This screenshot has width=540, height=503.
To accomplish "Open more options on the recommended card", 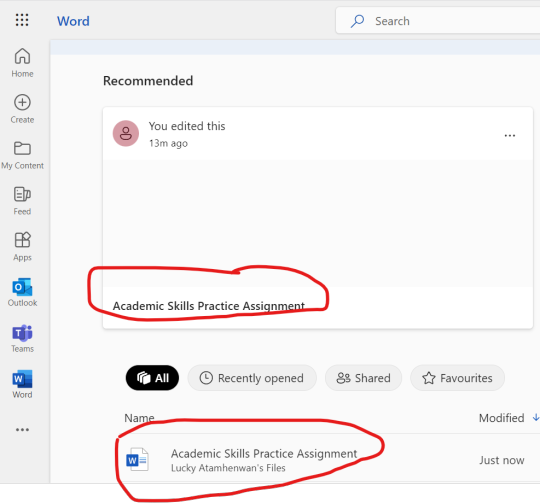I will click(510, 136).
